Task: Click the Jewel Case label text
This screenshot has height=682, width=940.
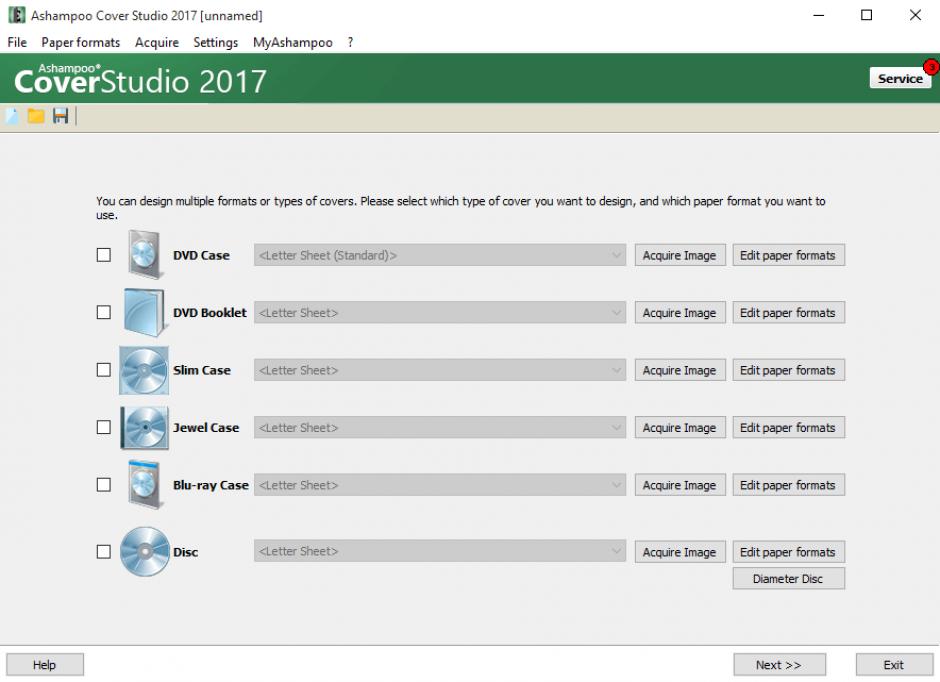Action: [206, 427]
